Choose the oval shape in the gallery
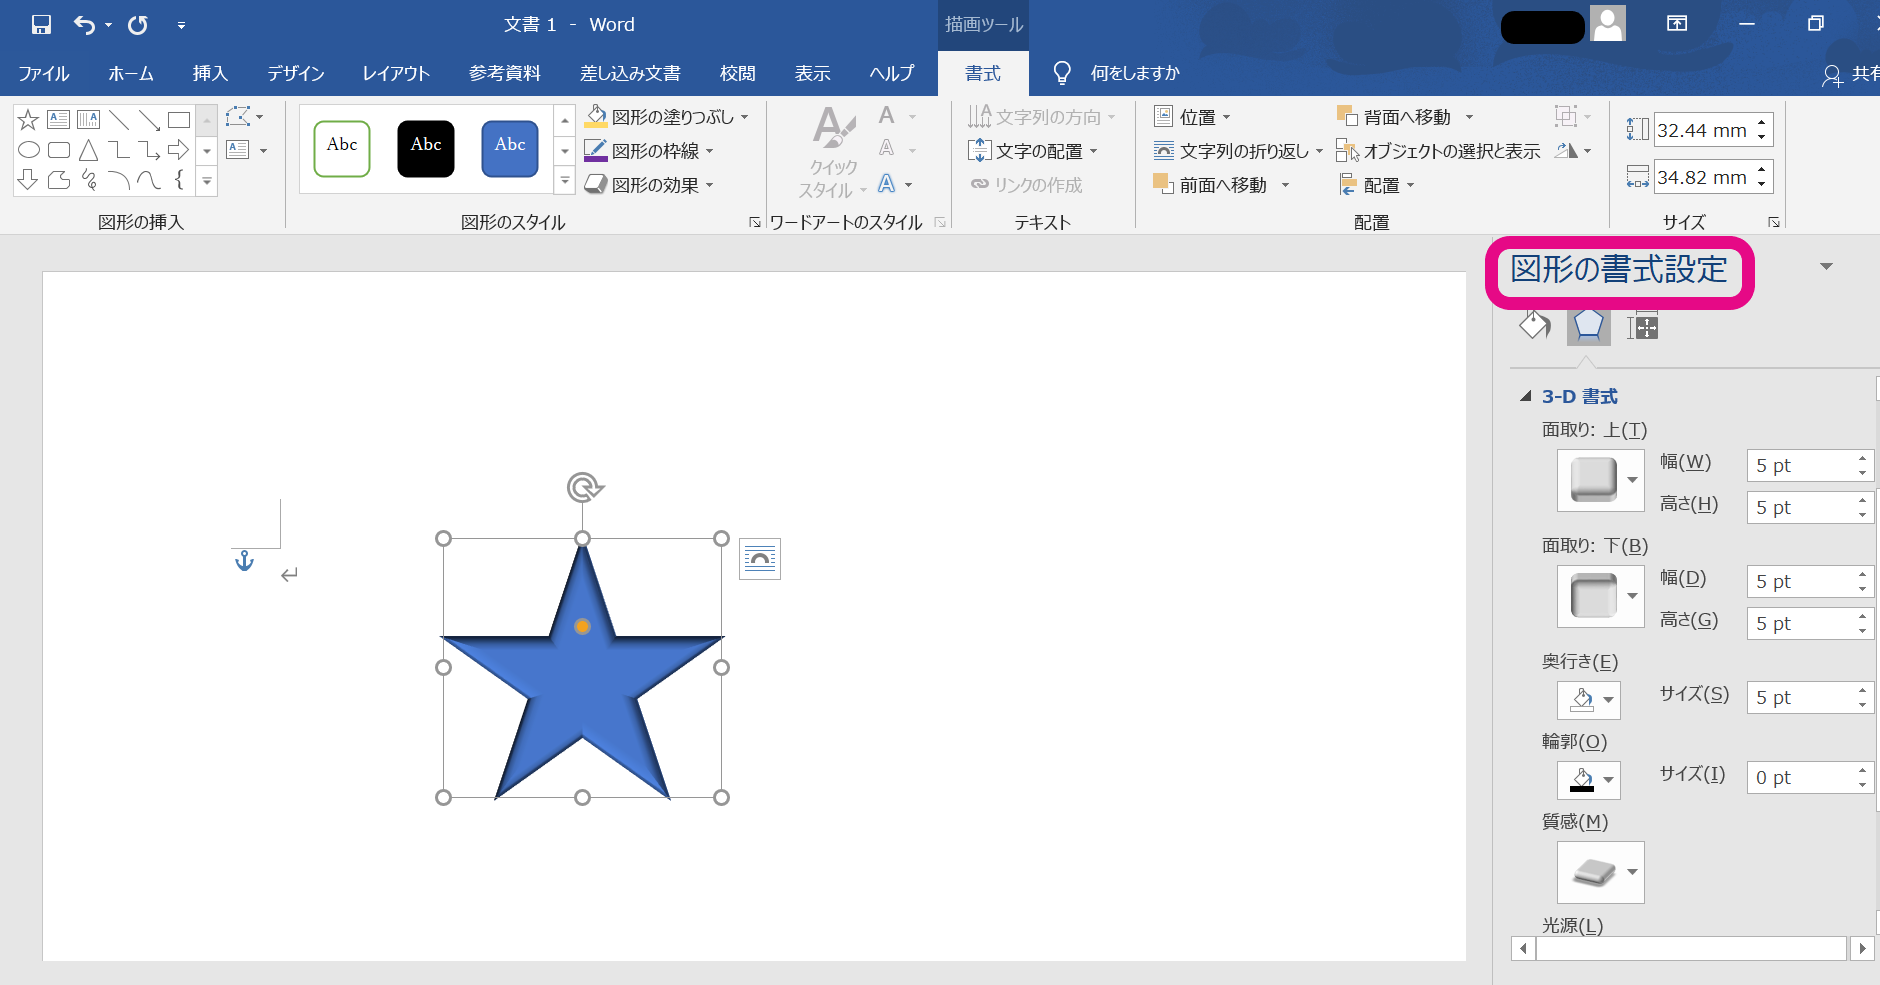1880x985 pixels. tap(28, 150)
